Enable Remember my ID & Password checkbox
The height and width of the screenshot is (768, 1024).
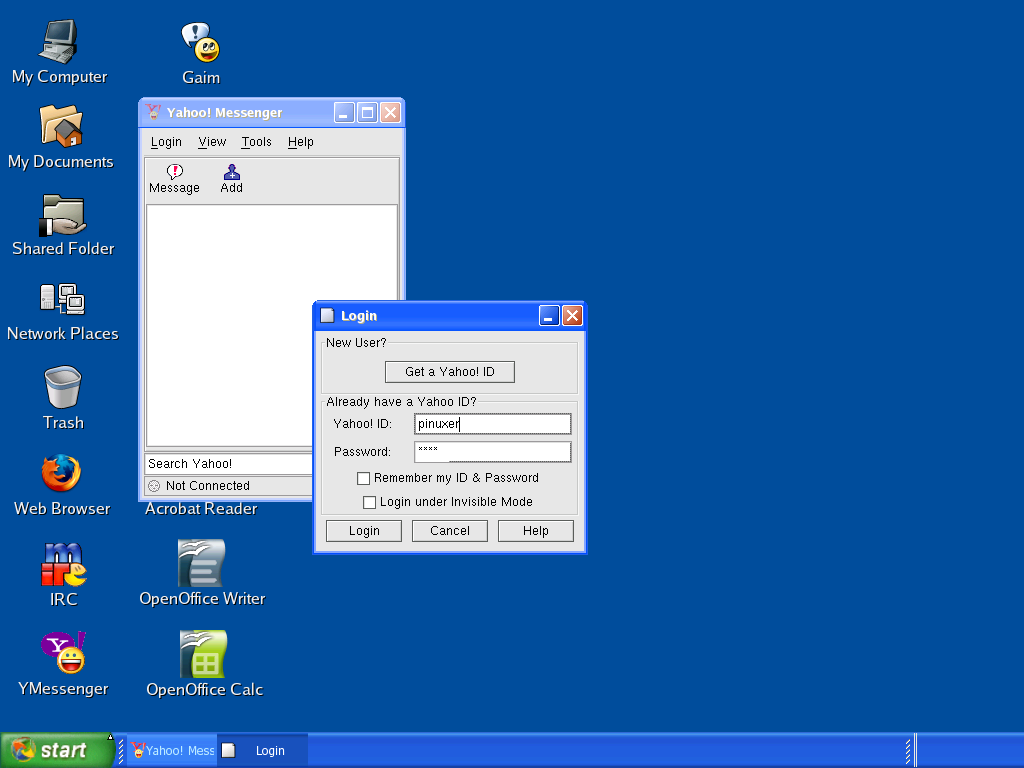pyautogui.click(x=364, y=479)
